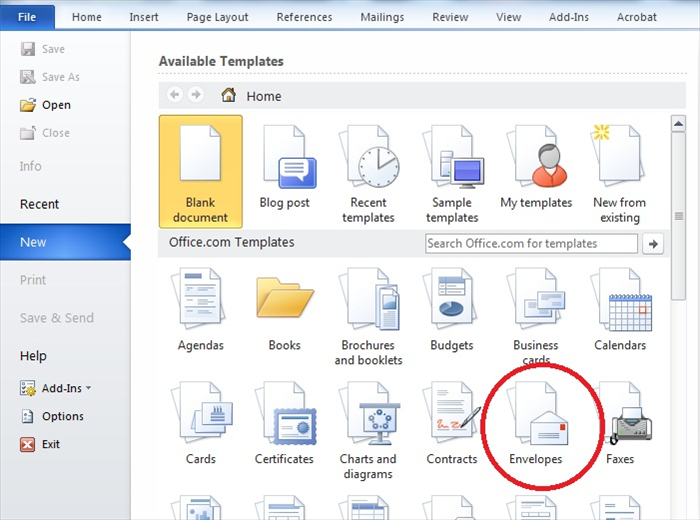Switch to the Page Layout tab

217,17
